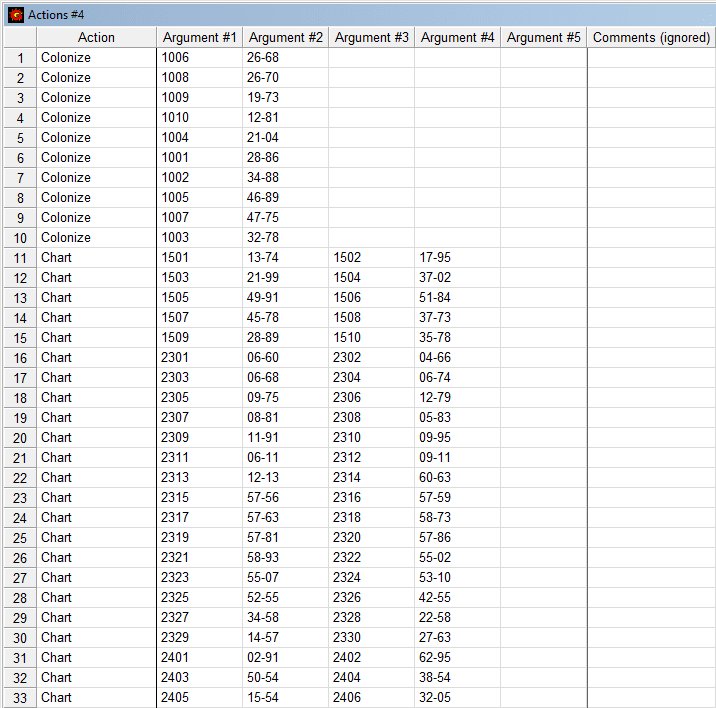Select the Argument #3 column header
The height and width of the screenshot is (708, 716).
pos(371,37)
